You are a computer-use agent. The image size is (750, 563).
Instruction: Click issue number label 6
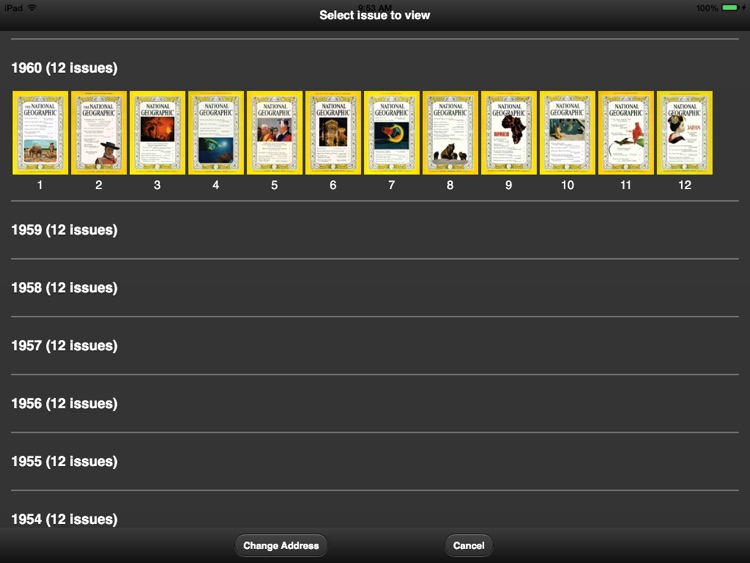click(333, 185)
